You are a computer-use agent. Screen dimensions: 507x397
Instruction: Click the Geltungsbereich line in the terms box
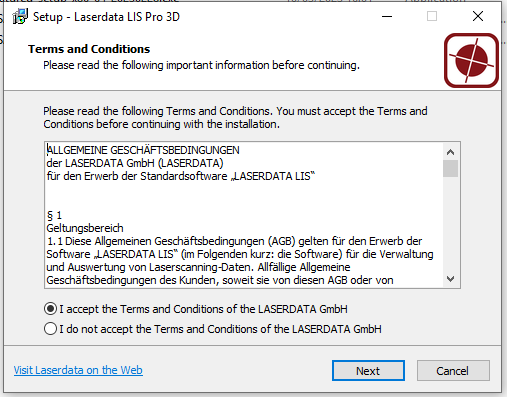click(85, 228)
